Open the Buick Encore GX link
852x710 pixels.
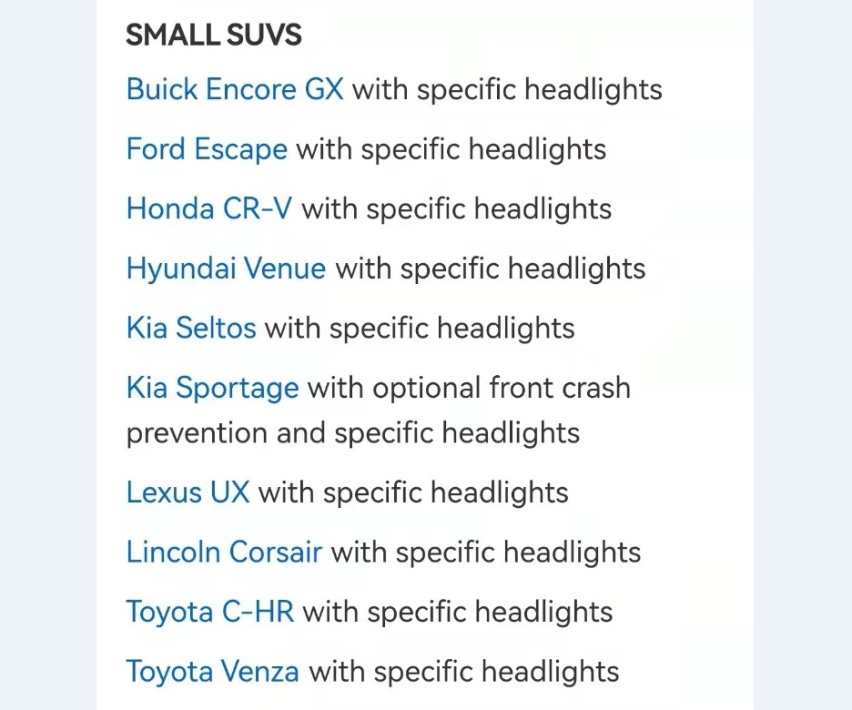tap(235, 89)
